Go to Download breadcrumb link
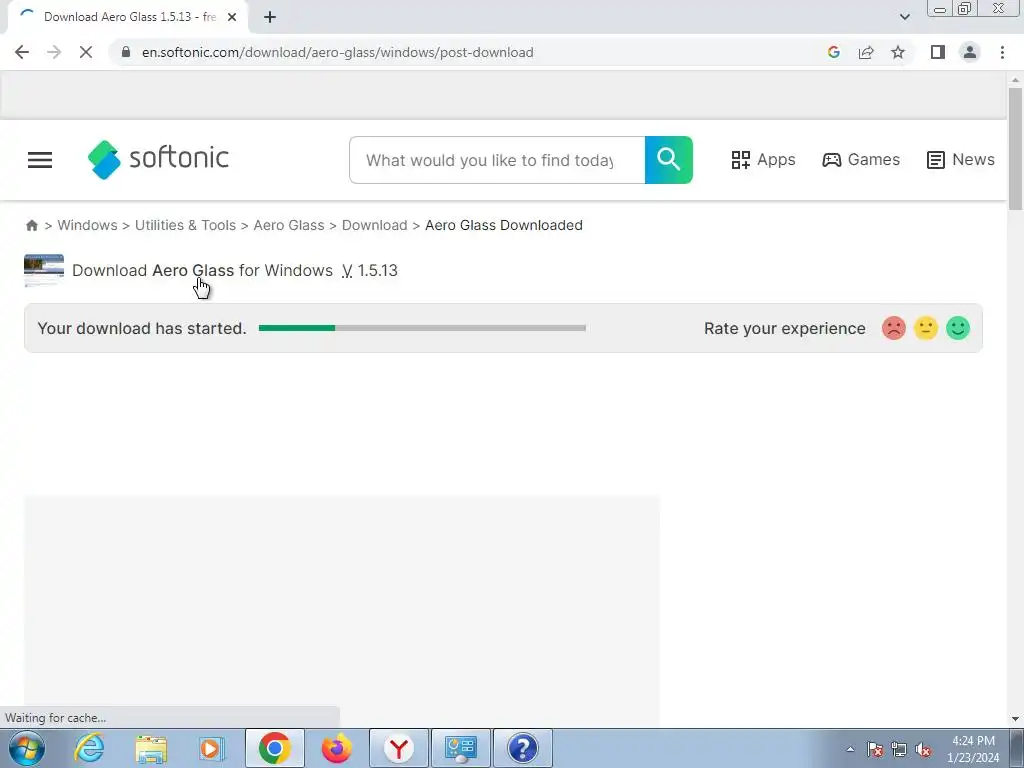Screen dimensions: 1024x768 (374, 225)
